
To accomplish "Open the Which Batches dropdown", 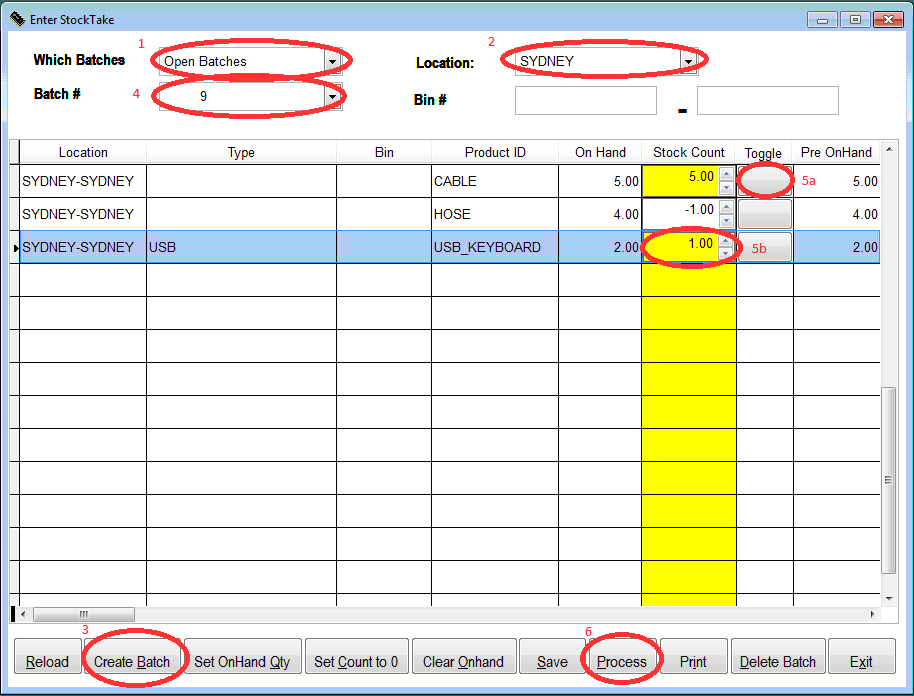I will point(331,61).
